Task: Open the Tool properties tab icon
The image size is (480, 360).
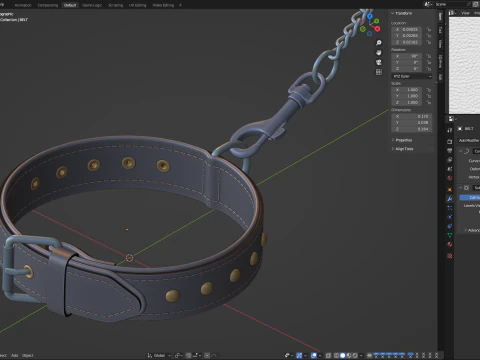Action: pyautogui.click(x=450, y=130)
